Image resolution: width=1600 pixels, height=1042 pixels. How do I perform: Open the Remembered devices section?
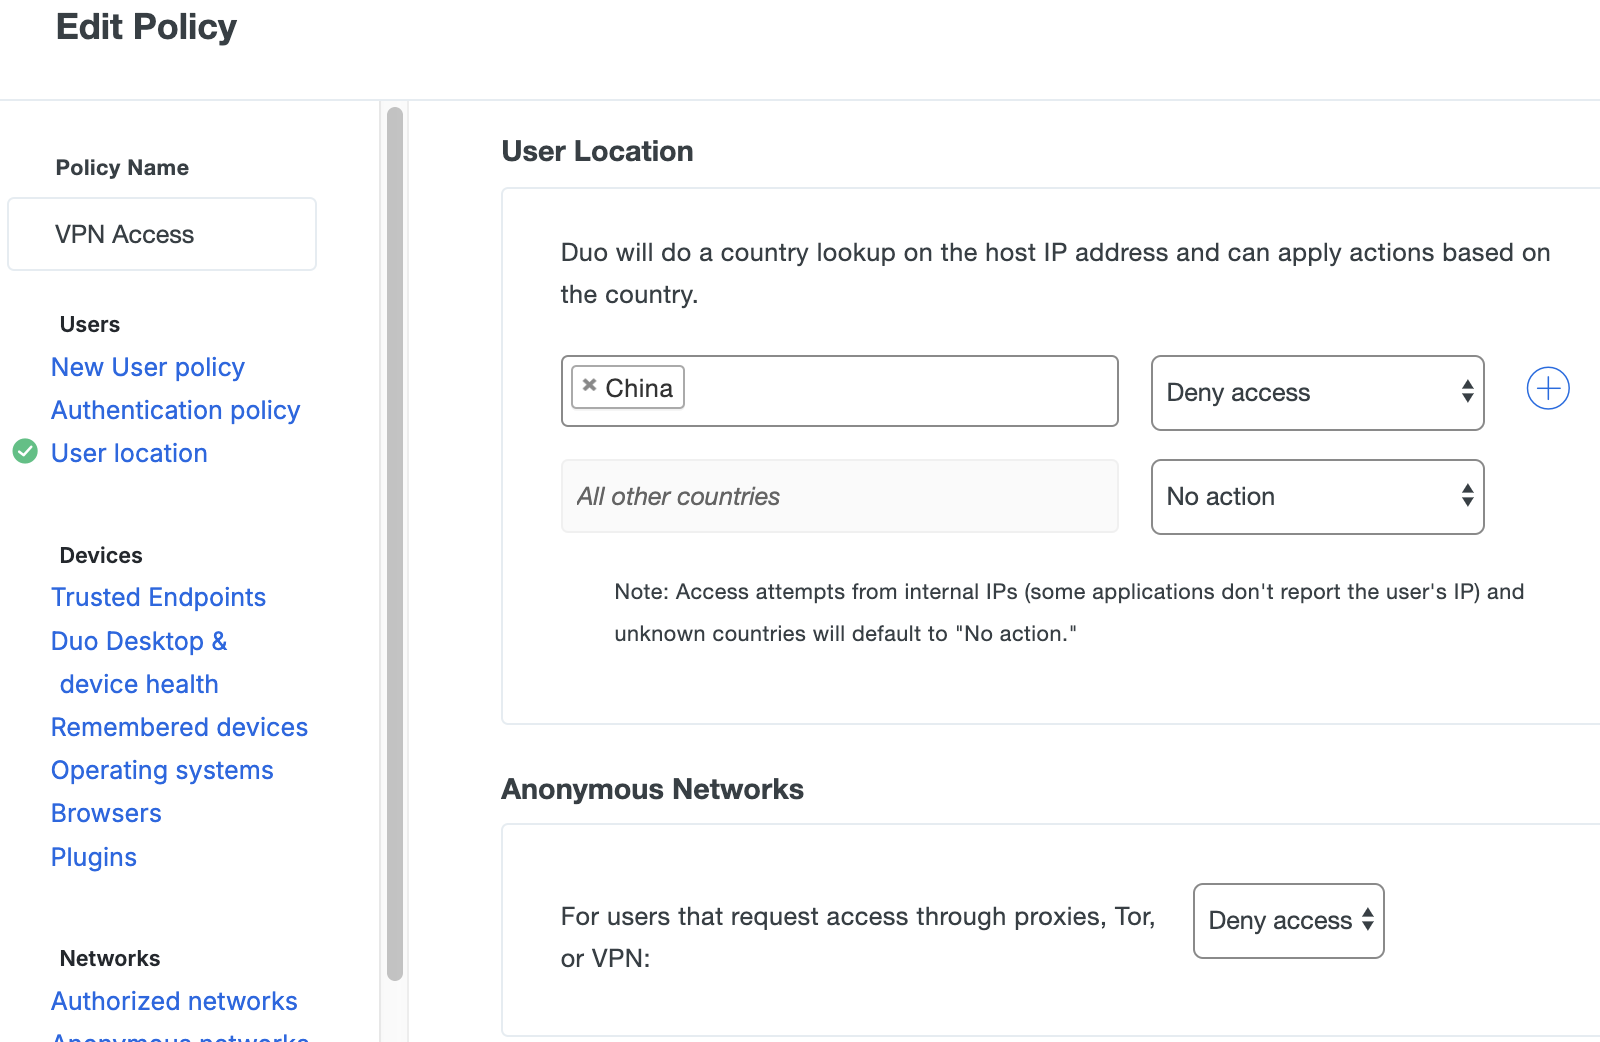pos(179,727)
